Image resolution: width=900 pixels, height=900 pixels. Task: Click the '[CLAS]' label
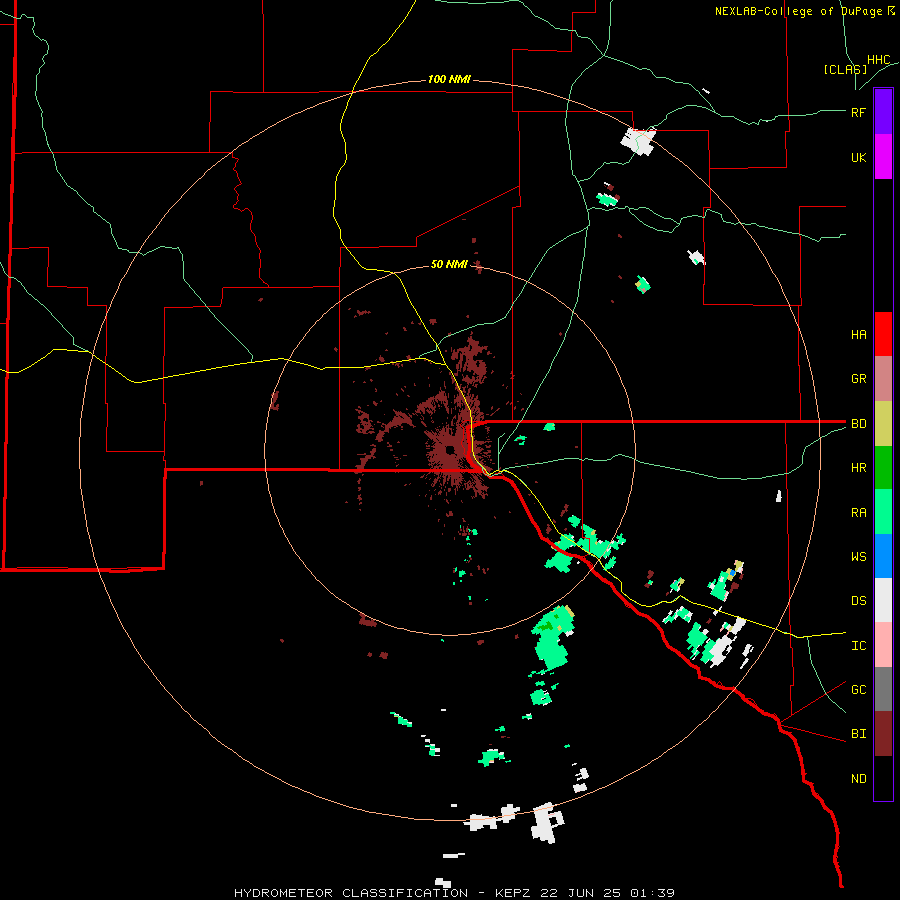(845, 69)
